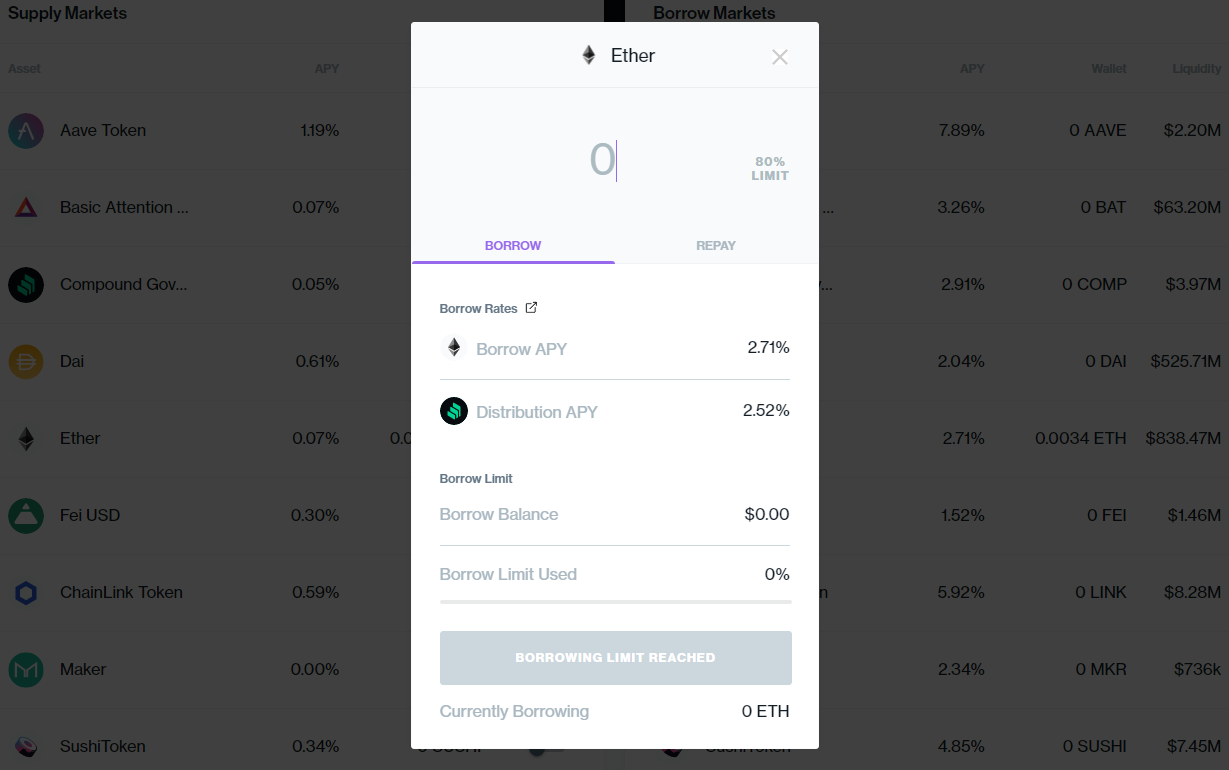Click the SushiToken icon
The width and height of the screenshot is (1229, 770).
pyautogui.click(x=26, y=746)
